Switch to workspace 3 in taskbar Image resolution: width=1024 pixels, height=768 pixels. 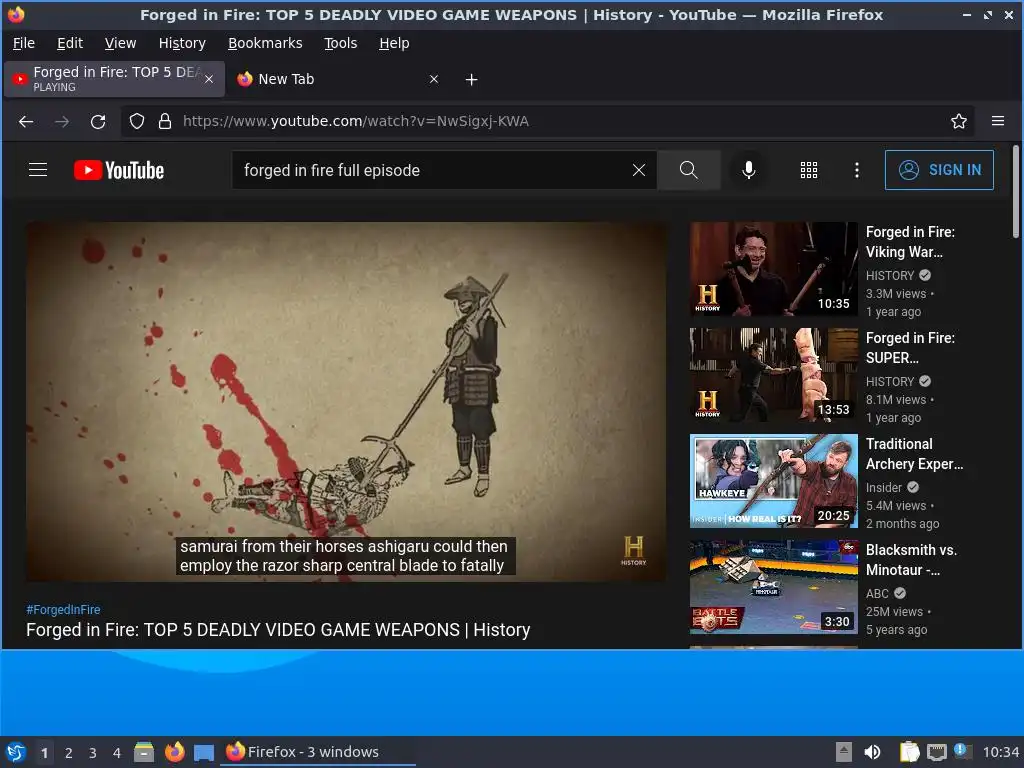click(x=93, y=753)
